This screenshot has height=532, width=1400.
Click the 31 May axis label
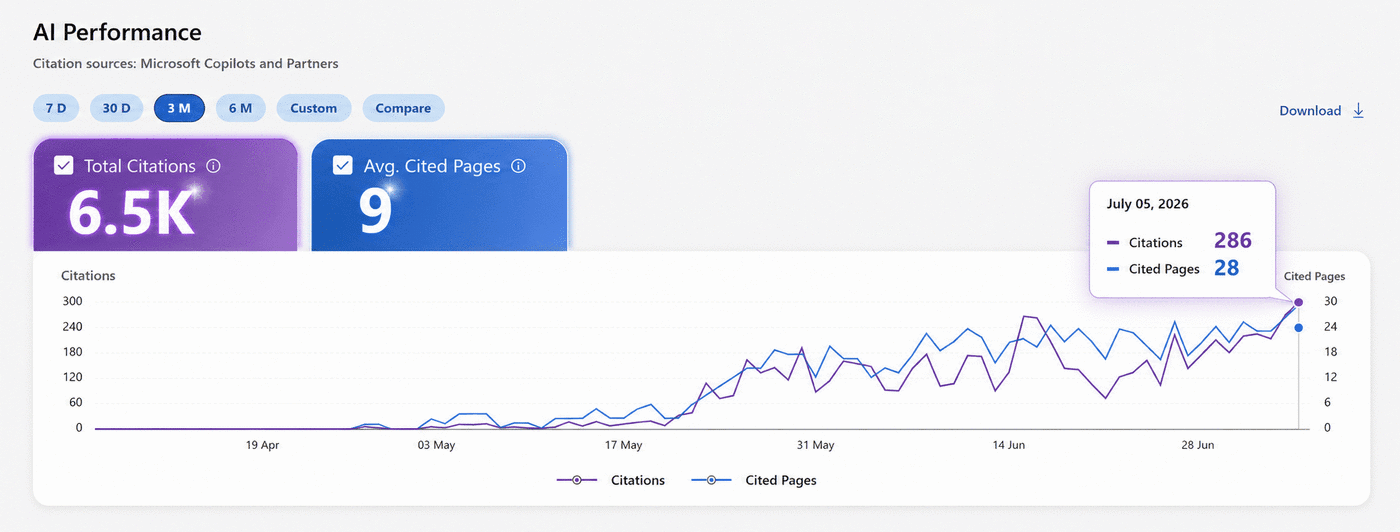click(815, 445)
